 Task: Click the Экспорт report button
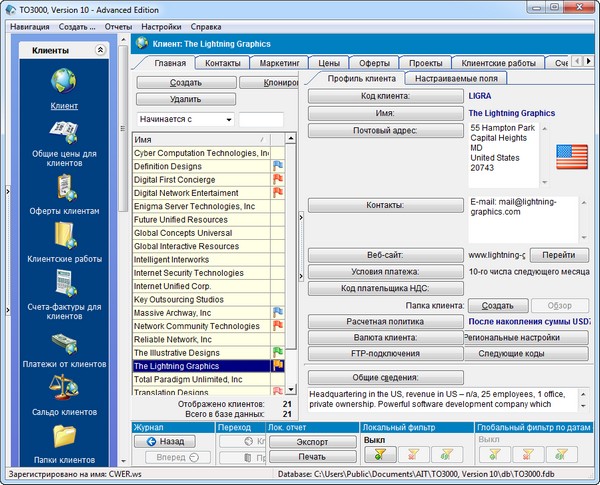pyautogui.click(x=312, y=440)
